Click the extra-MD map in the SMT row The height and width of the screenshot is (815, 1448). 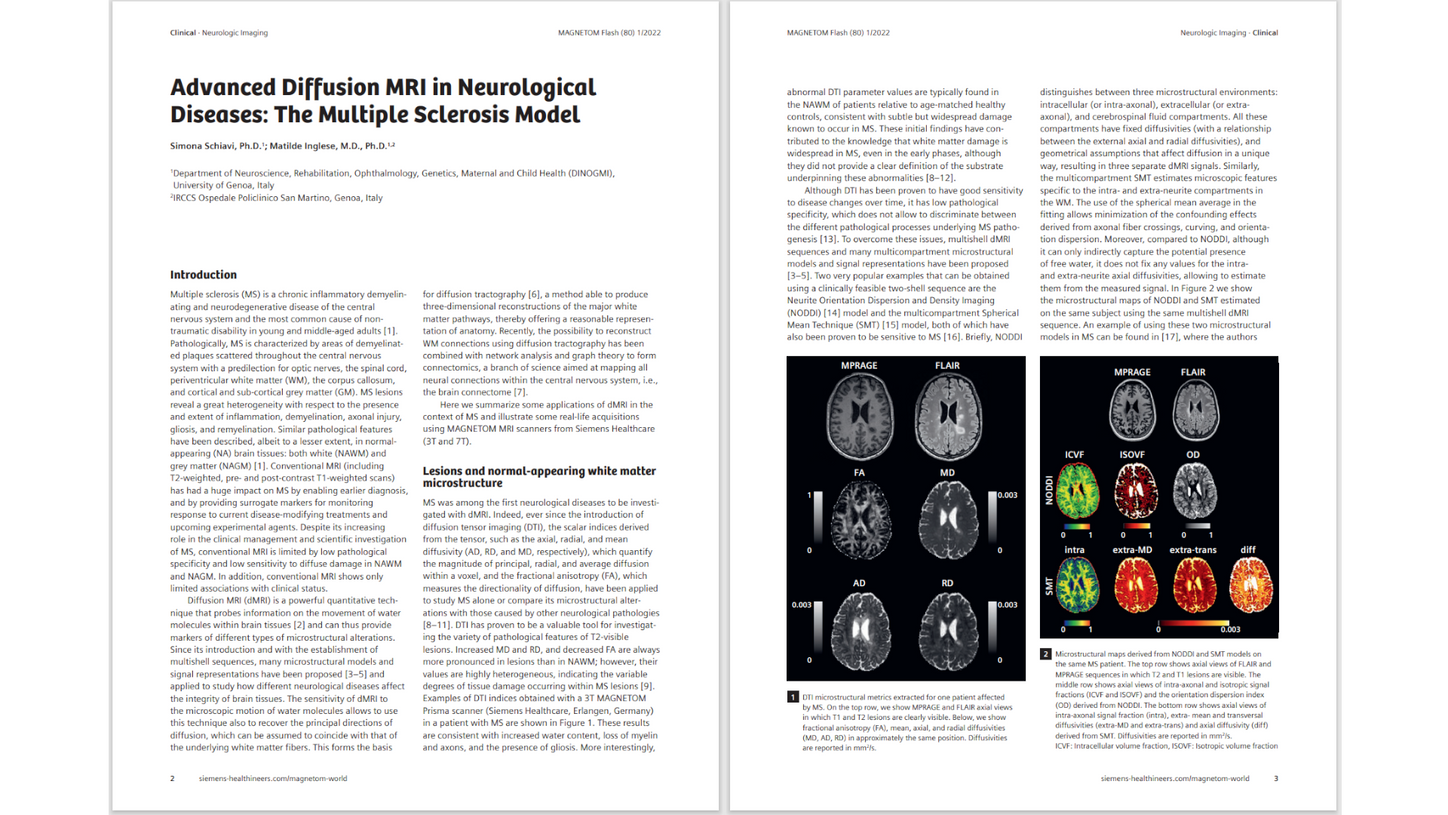click(x=1137, y=585)
